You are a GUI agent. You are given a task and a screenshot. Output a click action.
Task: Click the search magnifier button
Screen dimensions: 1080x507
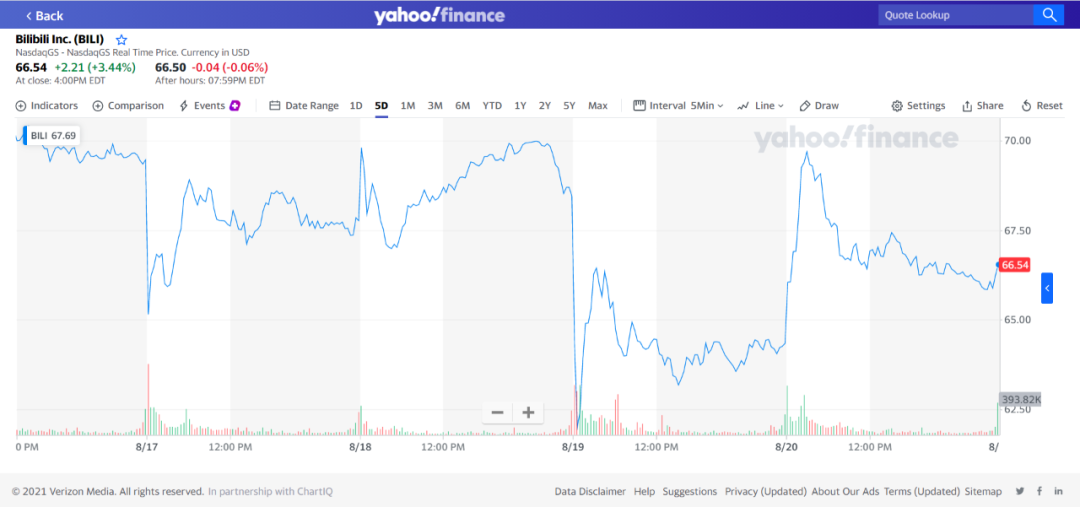tap(1048, 15)
